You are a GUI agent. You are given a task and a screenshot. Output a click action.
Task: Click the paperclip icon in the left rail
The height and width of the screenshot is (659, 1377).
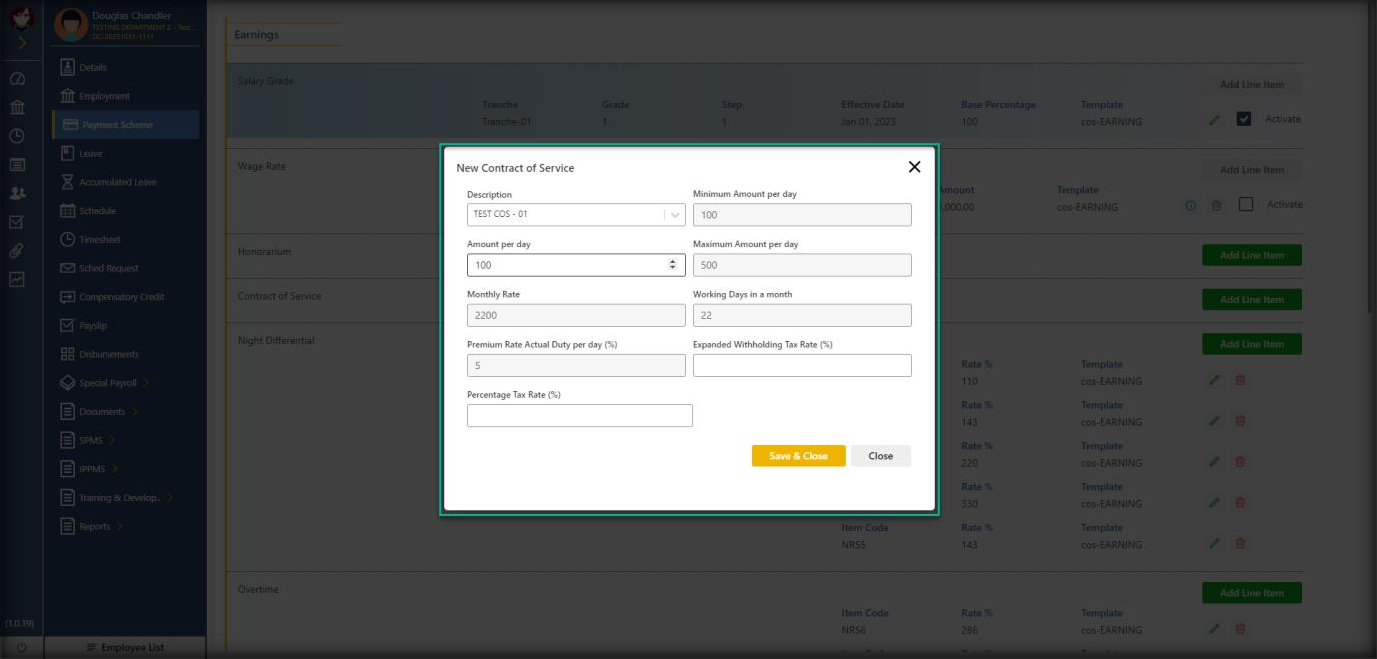click(17, 251)
